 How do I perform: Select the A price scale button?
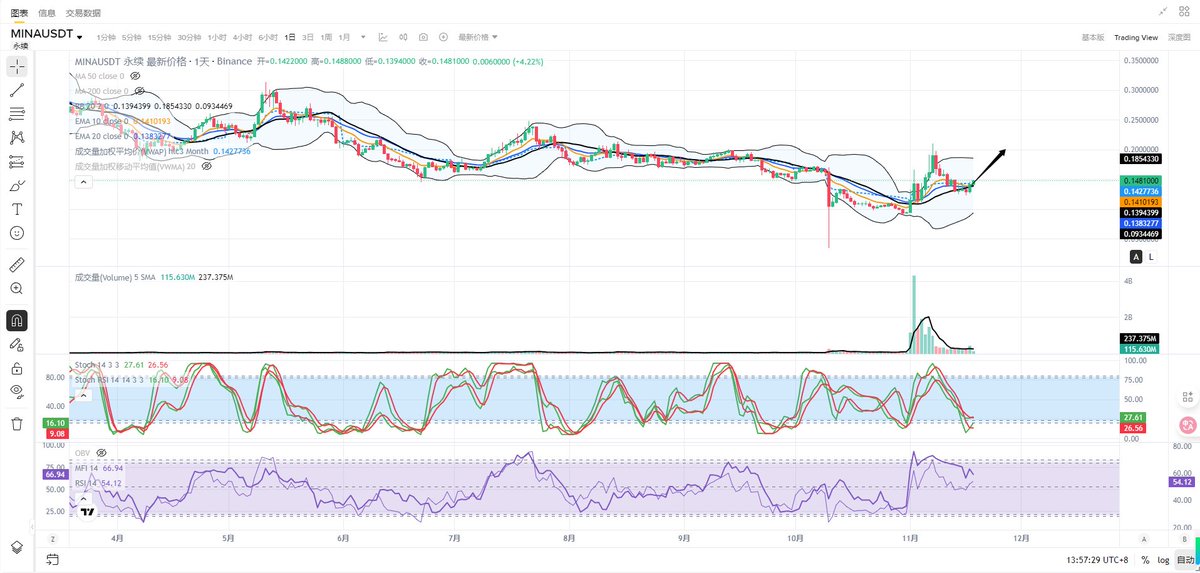[1136, 256]
